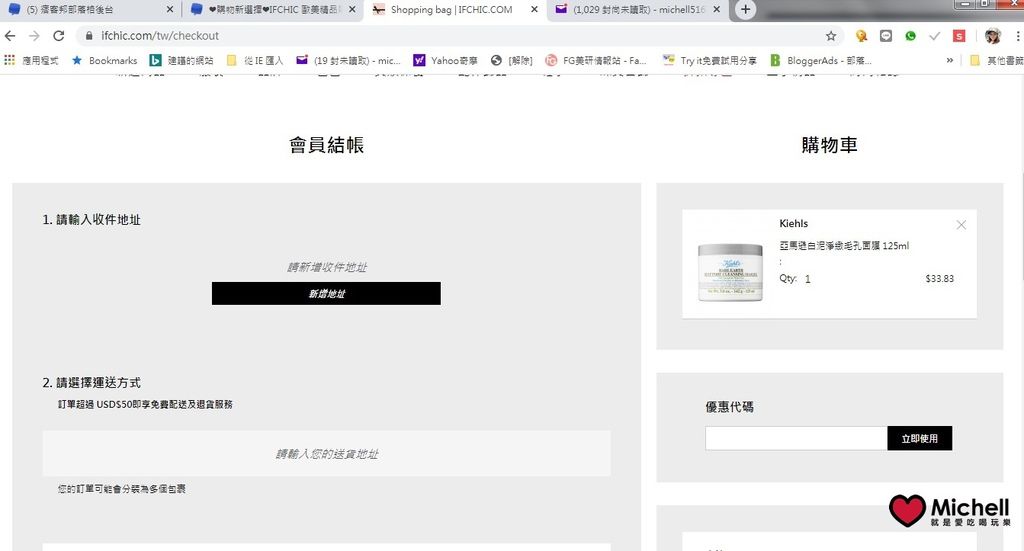Close the 痞客邦 部落格後台 tab
This screenshot has width=1024, height=551.
coord(170,10)
